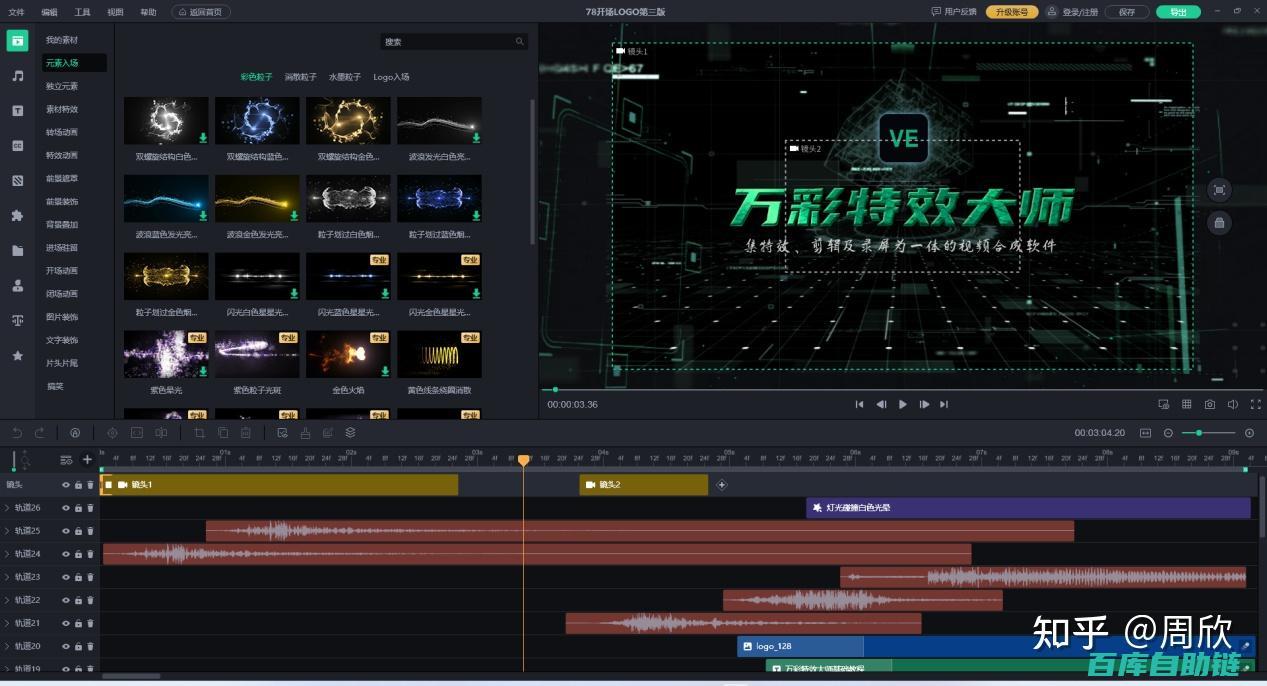Toggle visibility of 轨道26

click(x=66, y=508)
